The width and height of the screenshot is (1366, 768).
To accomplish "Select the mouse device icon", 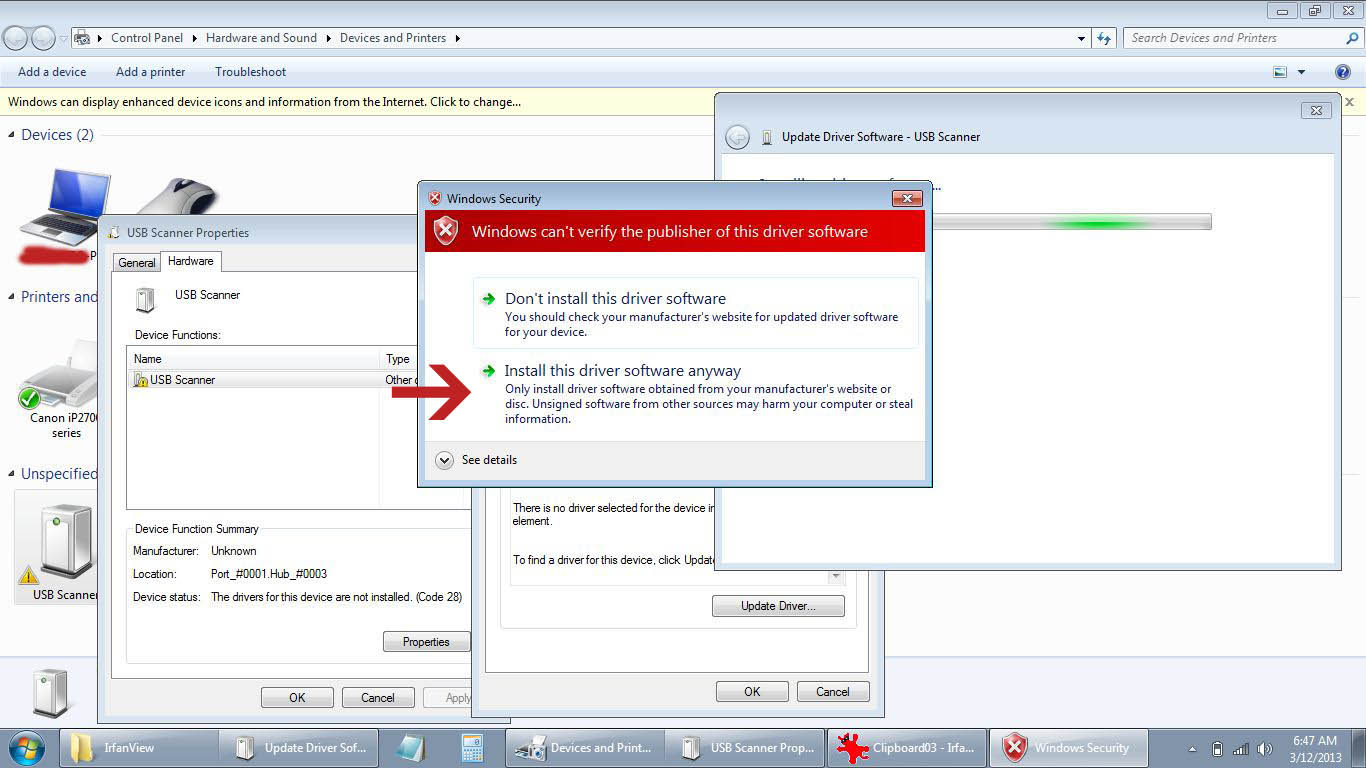I will click(x=180, y=197).
